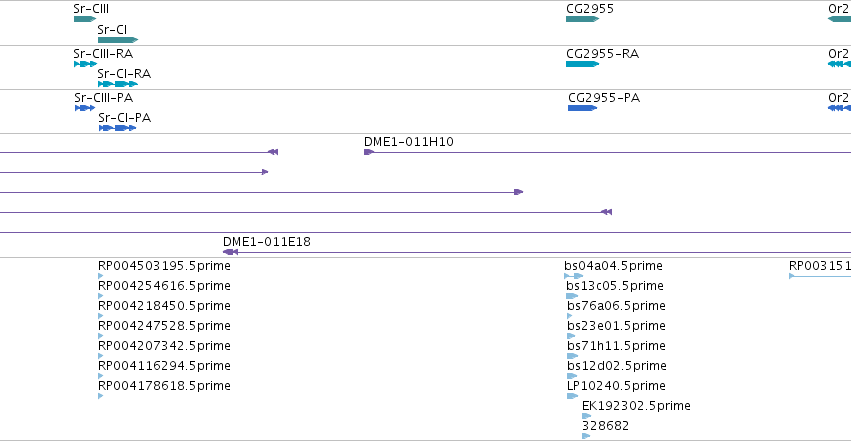
Task: Click the bs13c05.5prime EST glyph
Action: (x=571, y=296)
